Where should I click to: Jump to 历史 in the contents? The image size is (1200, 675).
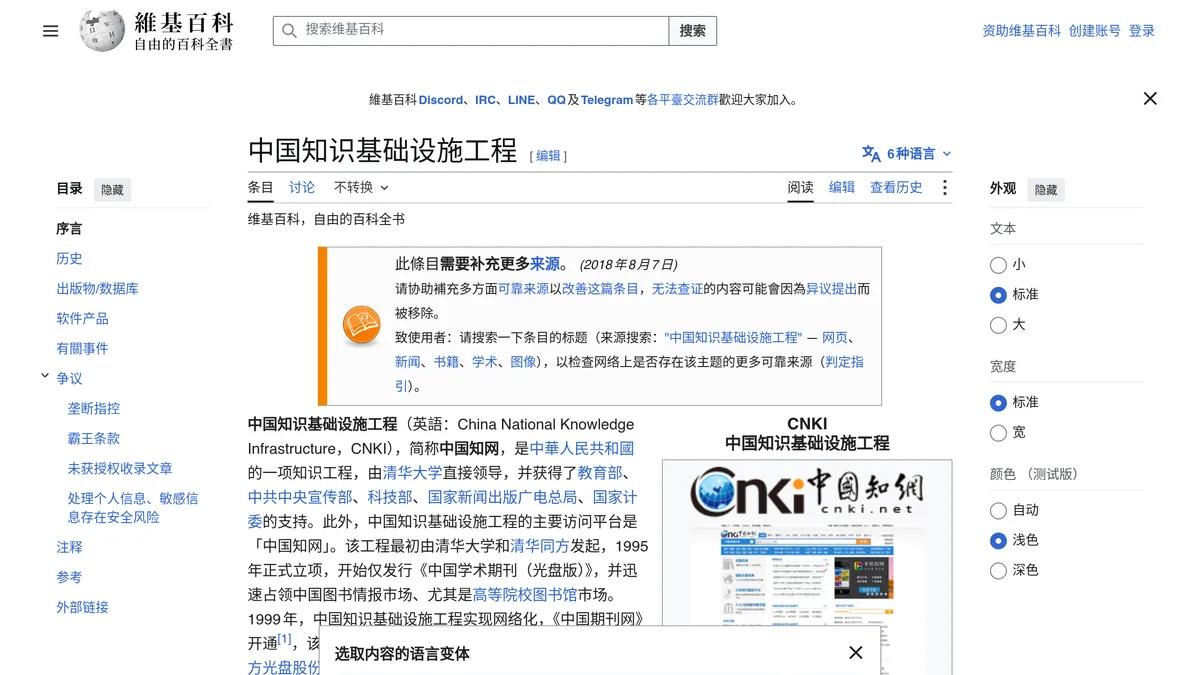[x=69, y=258]
